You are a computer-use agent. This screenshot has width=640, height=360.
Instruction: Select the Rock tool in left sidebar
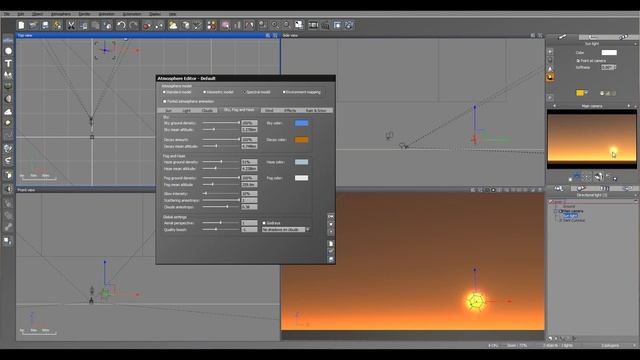(8, 99)
